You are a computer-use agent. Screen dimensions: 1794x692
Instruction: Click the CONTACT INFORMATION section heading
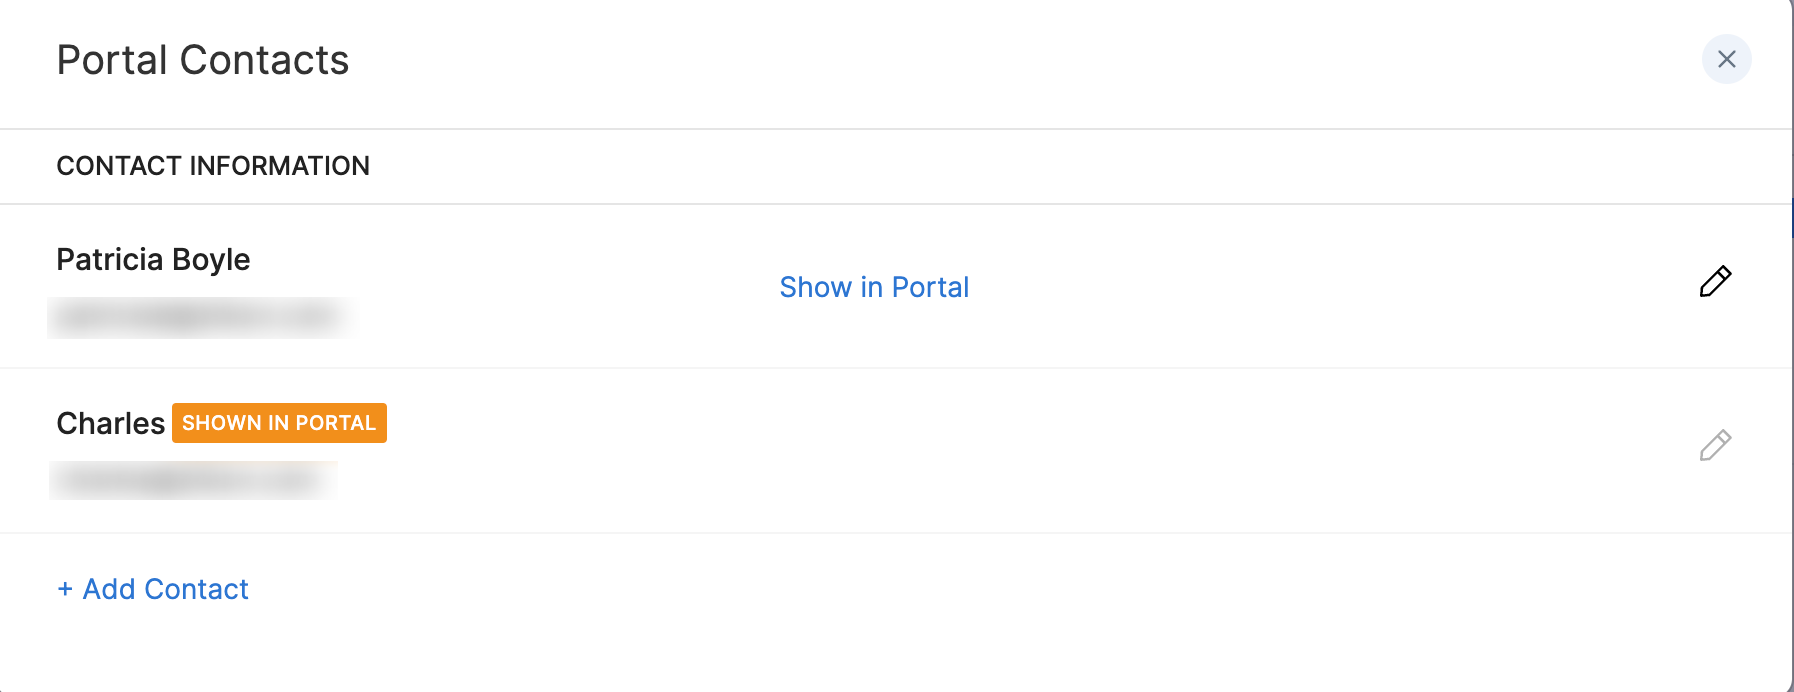click(x=213, y=166)
